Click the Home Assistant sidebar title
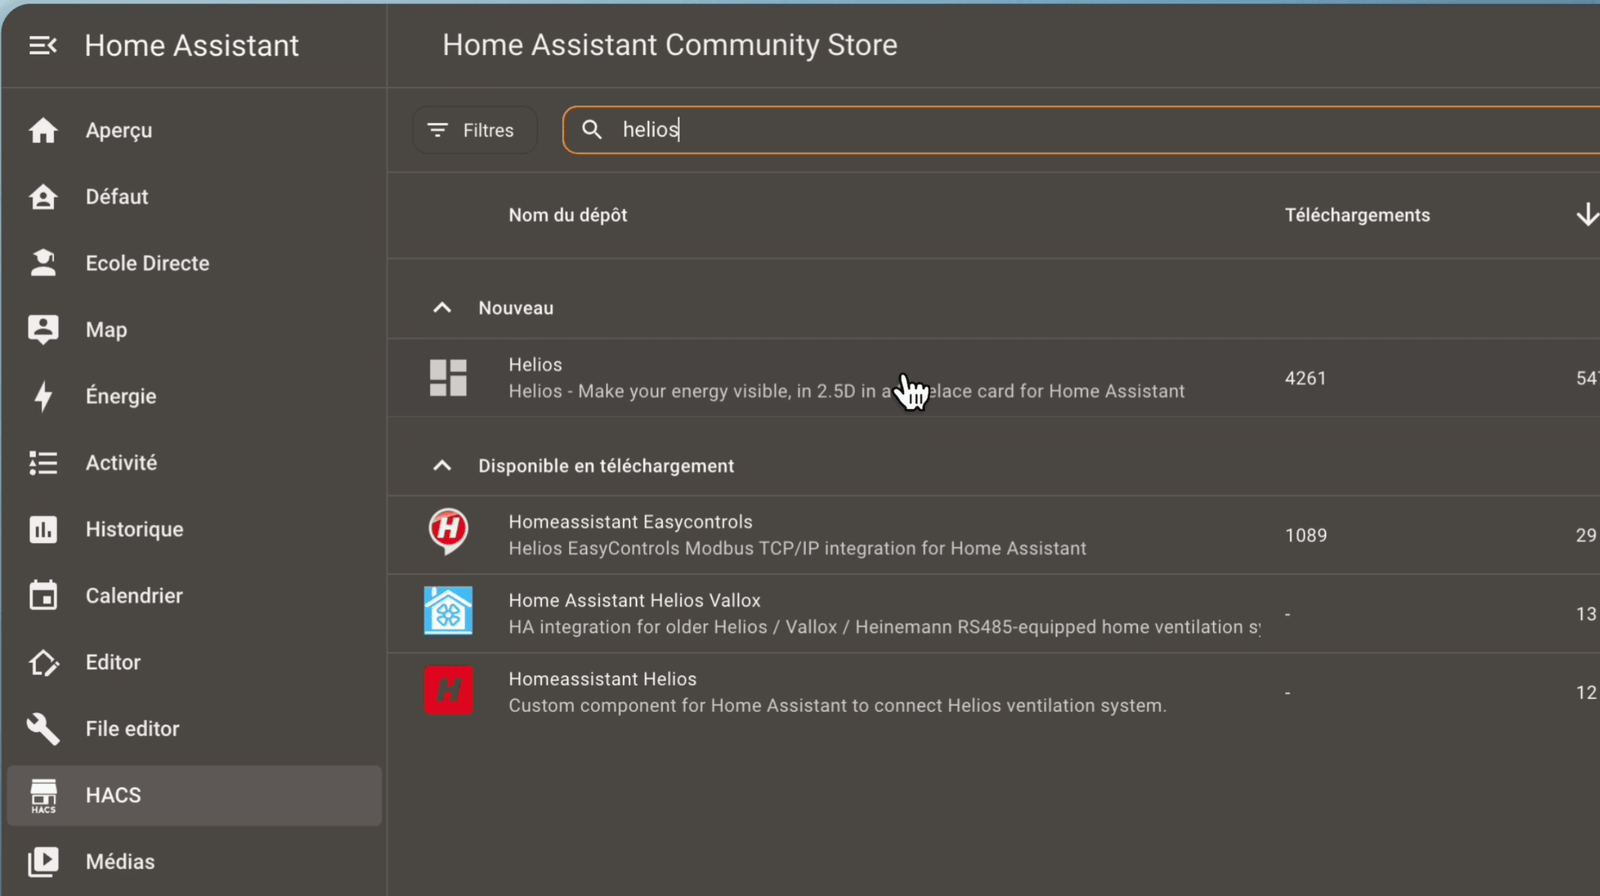This screenshot has height=896, width=1600. click(192, 45)
